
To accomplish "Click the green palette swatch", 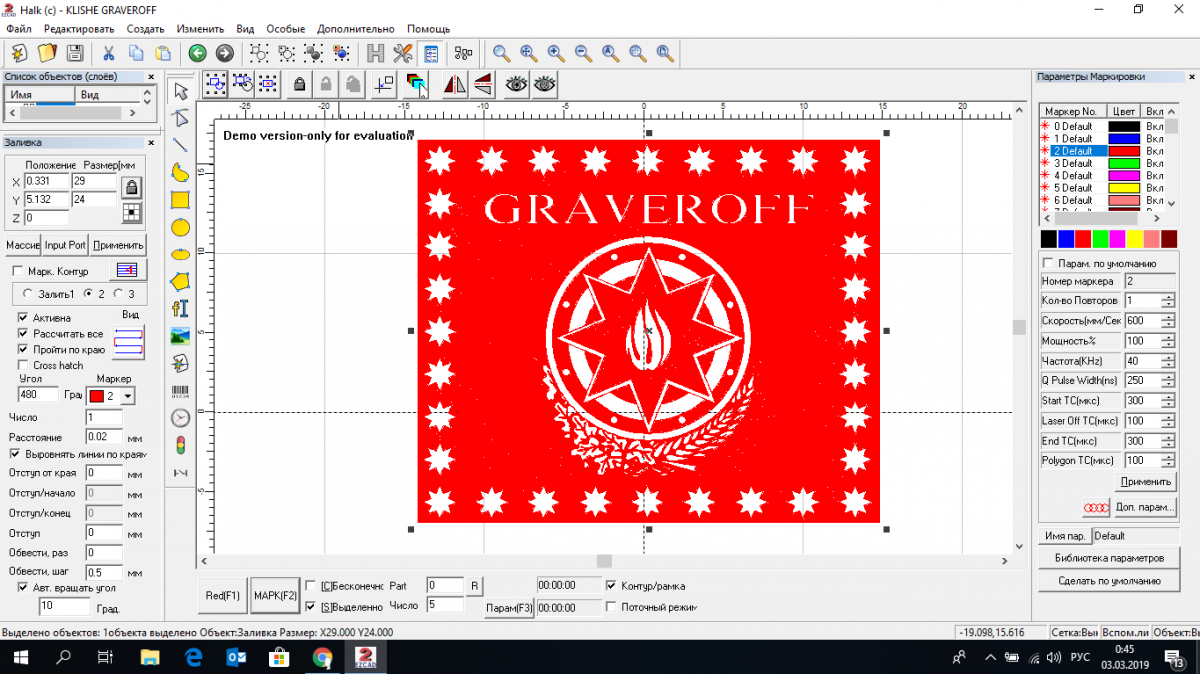I will pyautogui.click(x=1100, y=239).
